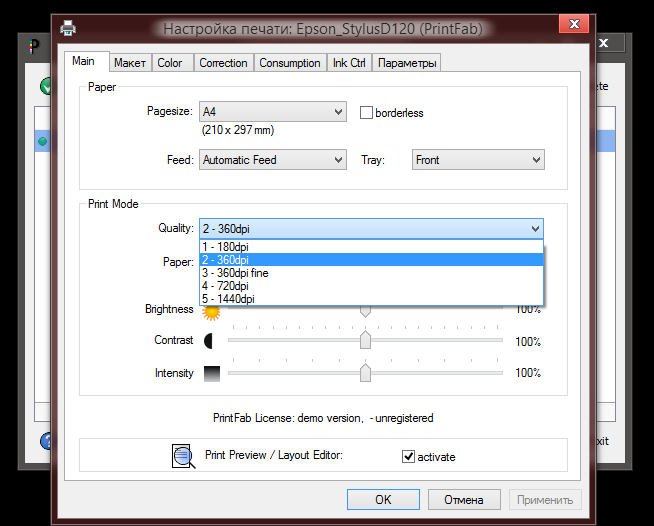Select the 2 - 360dpi quality option

(372, 259)
